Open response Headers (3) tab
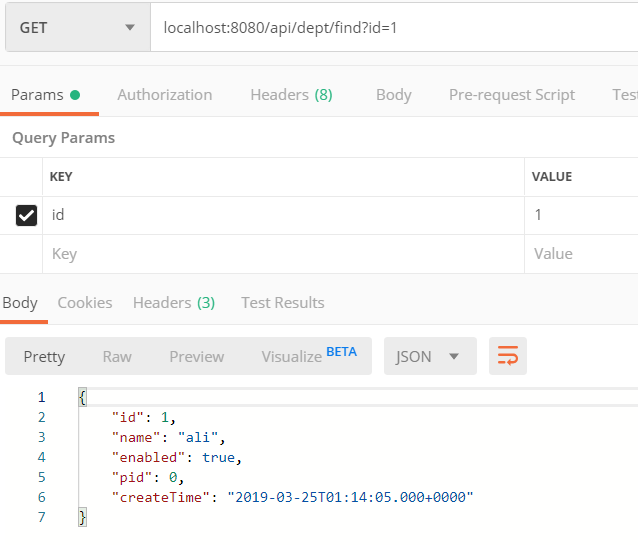Screen dimensions: 638x545 174,302
